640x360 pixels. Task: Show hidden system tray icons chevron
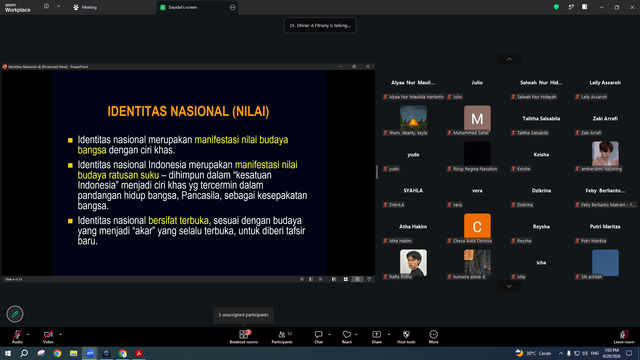[561, 353]
